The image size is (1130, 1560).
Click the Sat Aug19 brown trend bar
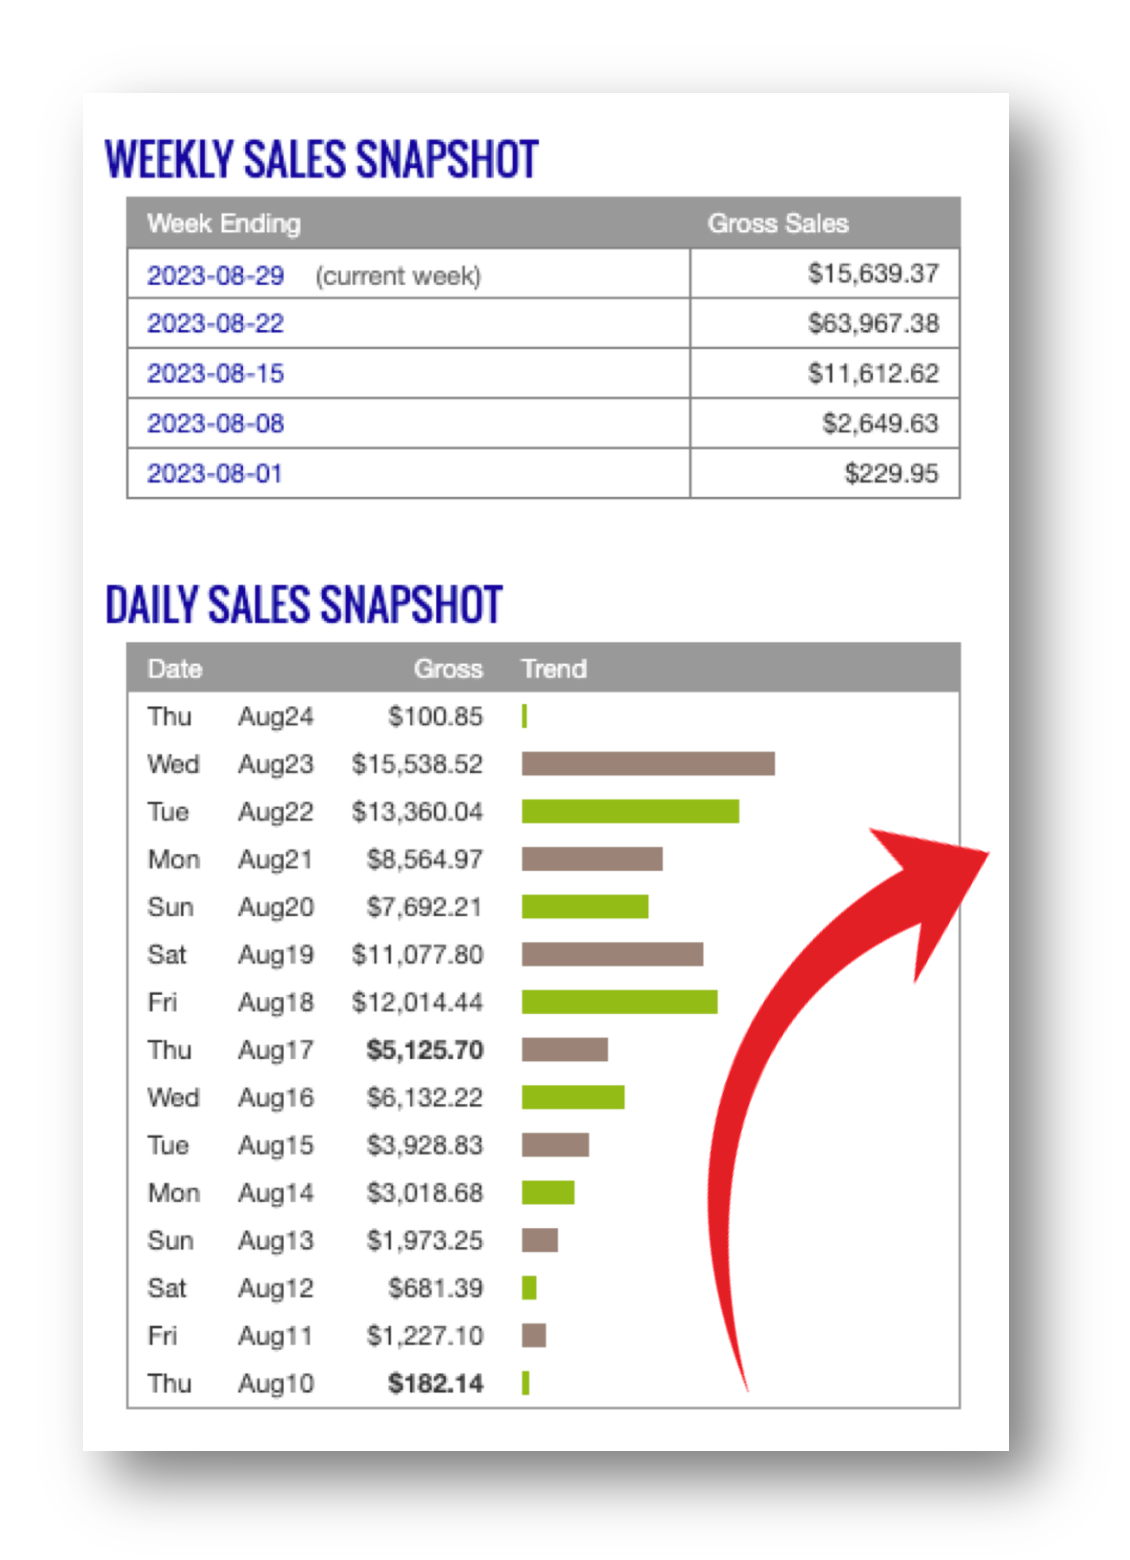tap(612, 954)
